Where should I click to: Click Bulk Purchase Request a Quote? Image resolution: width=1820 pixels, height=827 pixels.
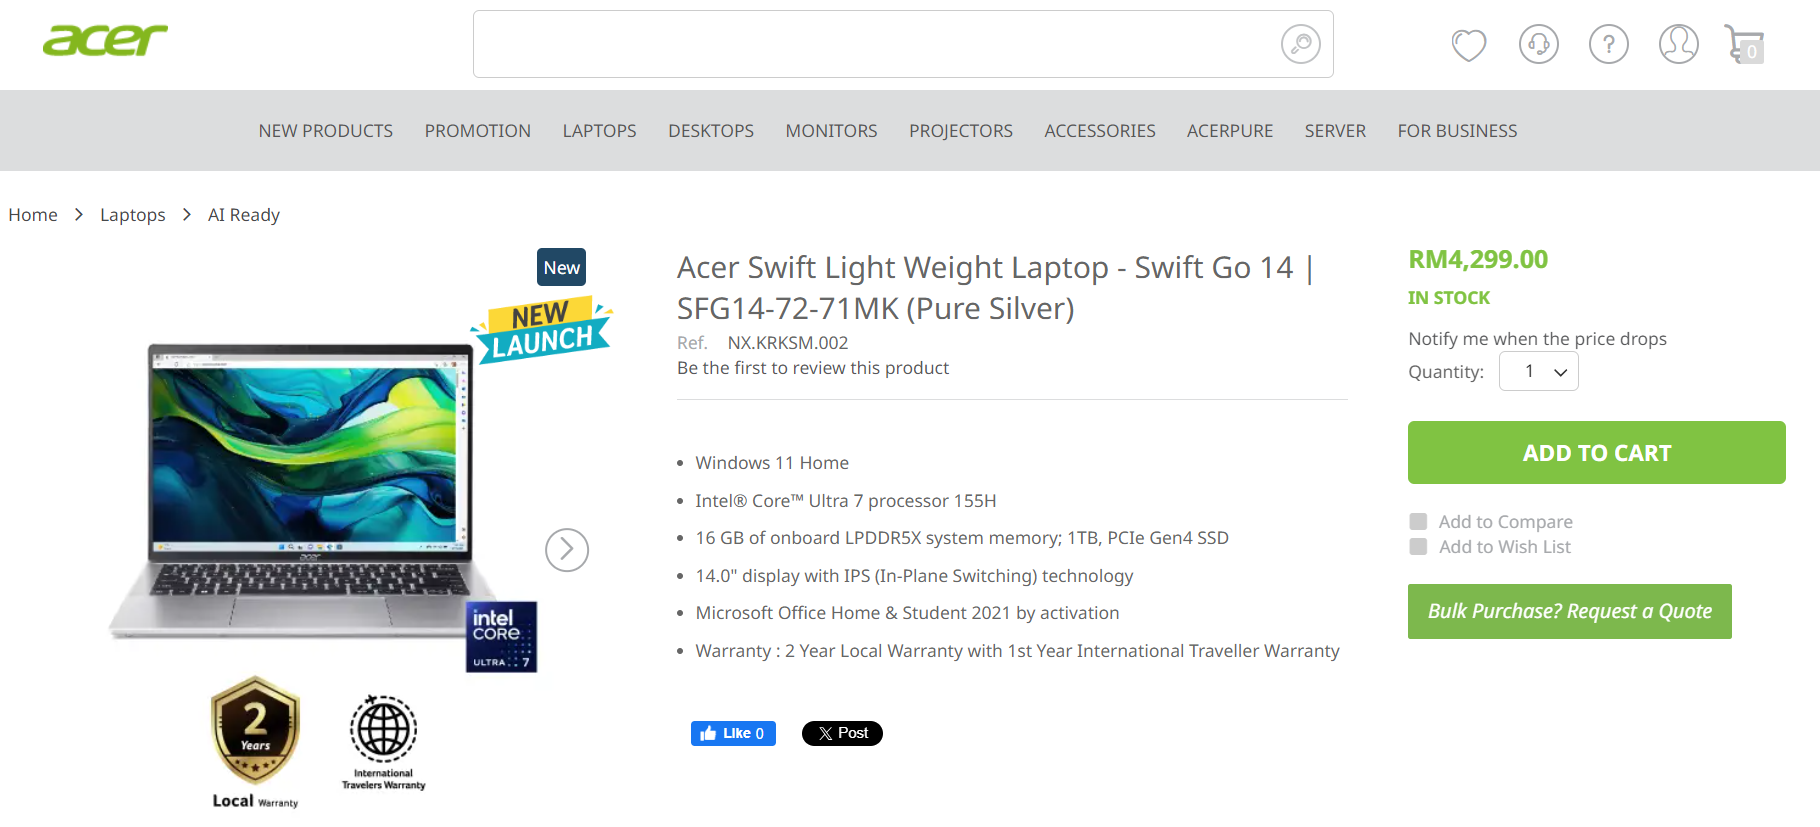coord(1570,611)
